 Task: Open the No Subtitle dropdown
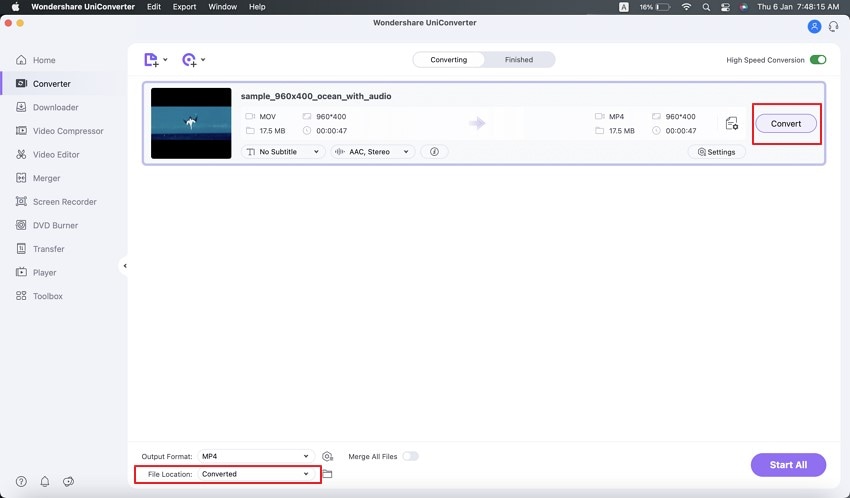click(x=283, y=152)
